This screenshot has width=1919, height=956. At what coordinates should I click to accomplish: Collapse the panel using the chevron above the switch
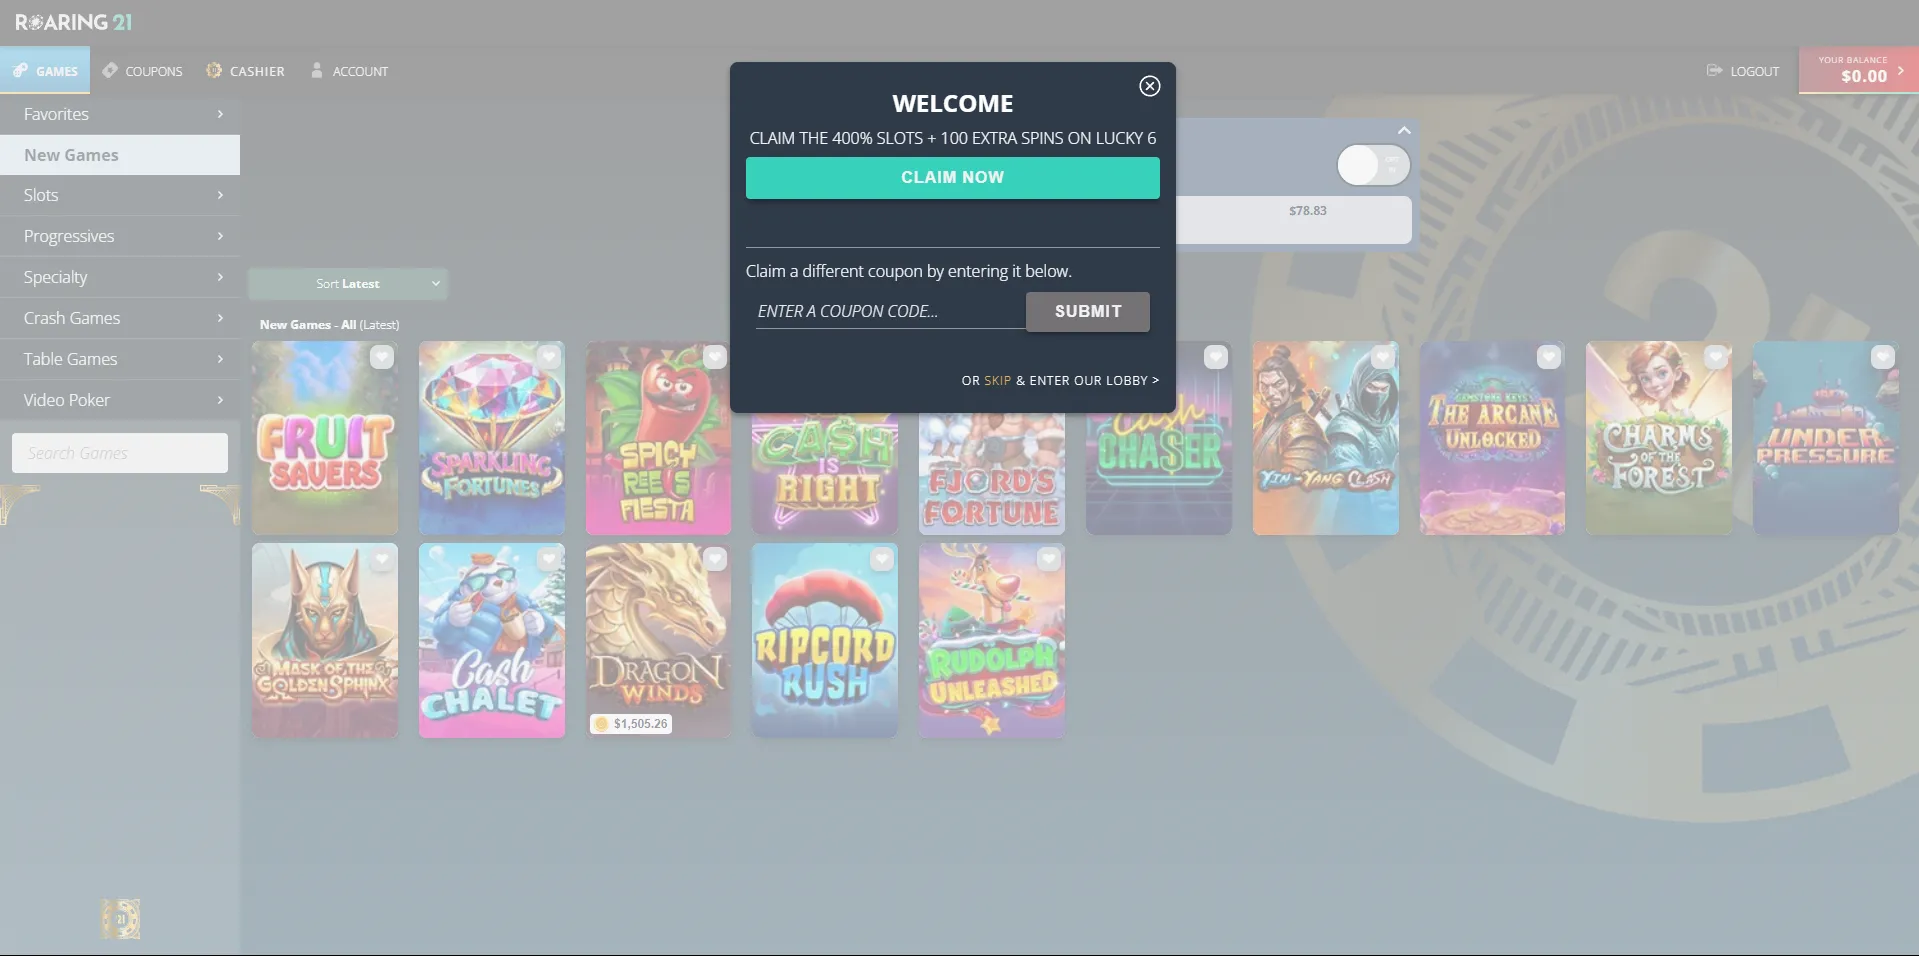pyautogui.click(x=1403, y=130)
